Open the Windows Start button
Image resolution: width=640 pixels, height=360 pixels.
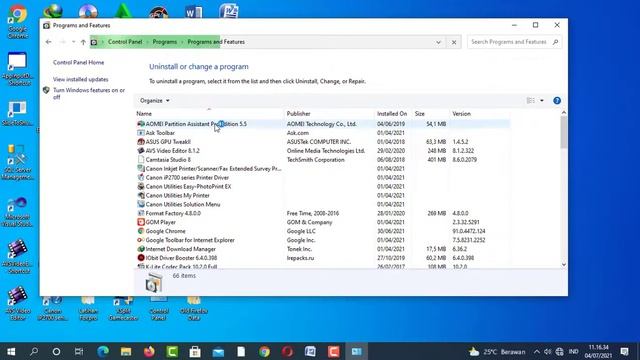click(11, 351)
